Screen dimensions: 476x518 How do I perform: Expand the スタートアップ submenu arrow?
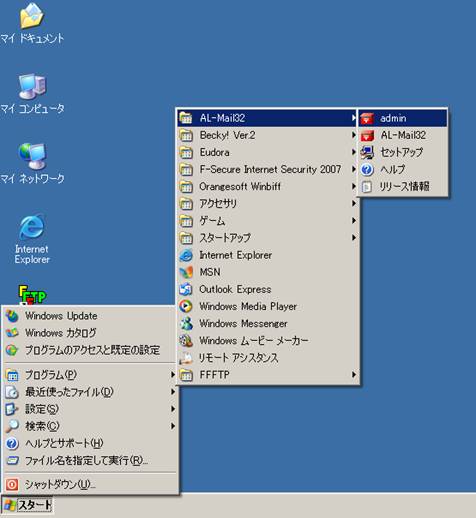354,238
